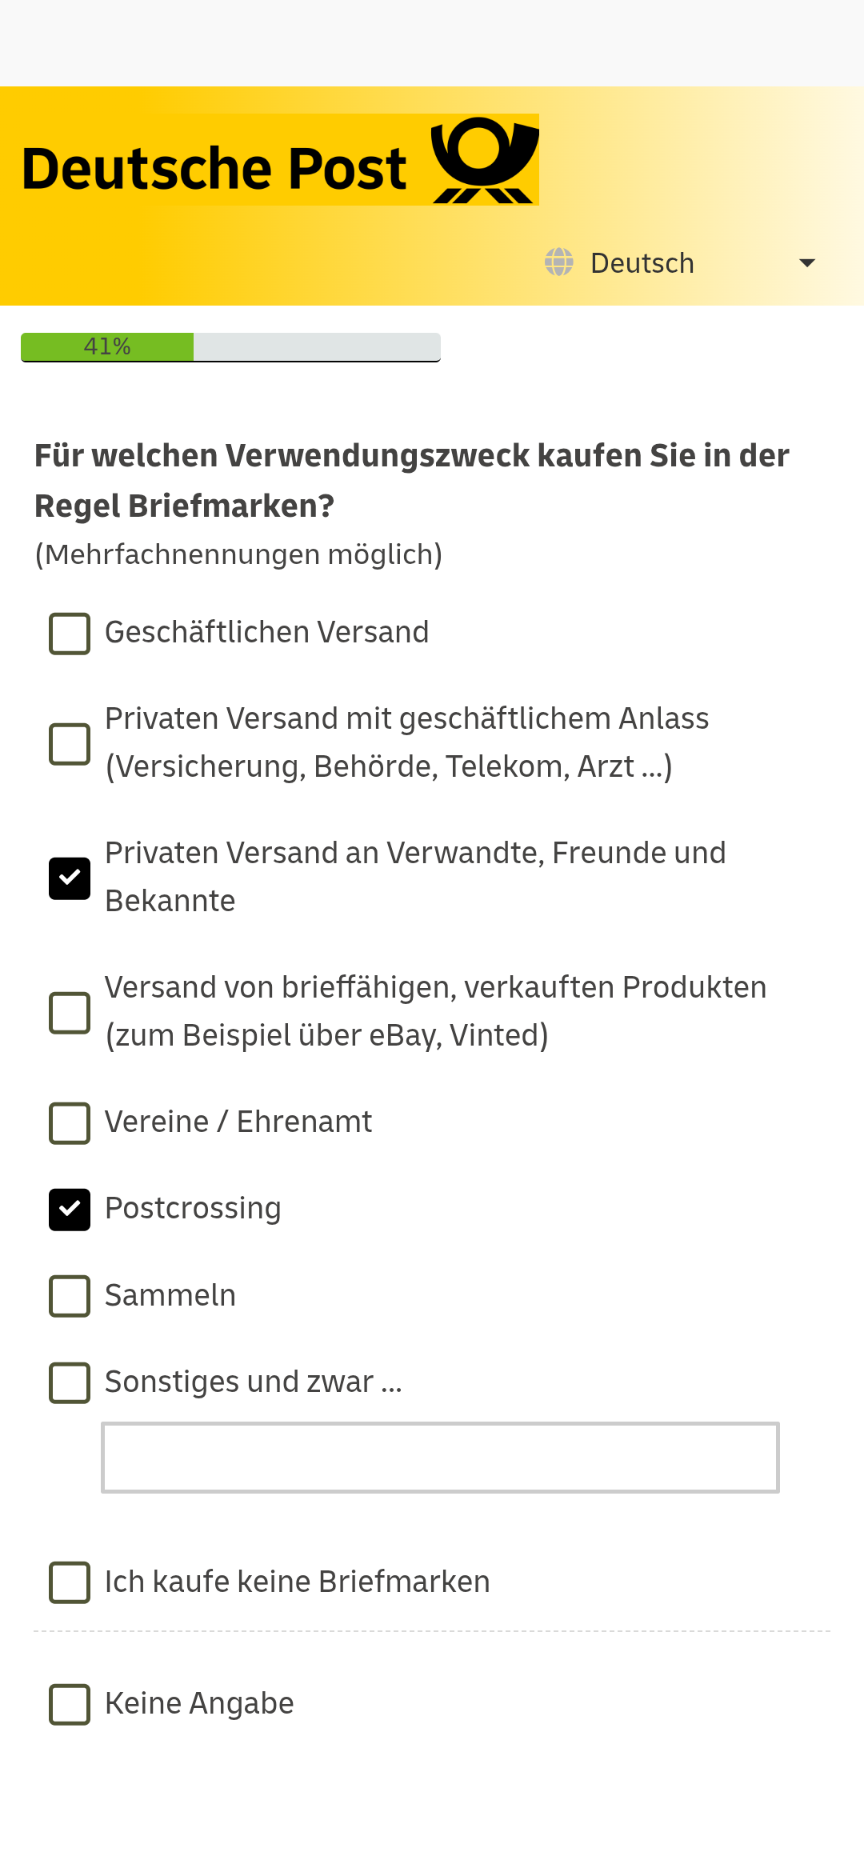864x1872 pixels.
Task: Click the Sammeln option label
Action: (x=171, y=1295)
